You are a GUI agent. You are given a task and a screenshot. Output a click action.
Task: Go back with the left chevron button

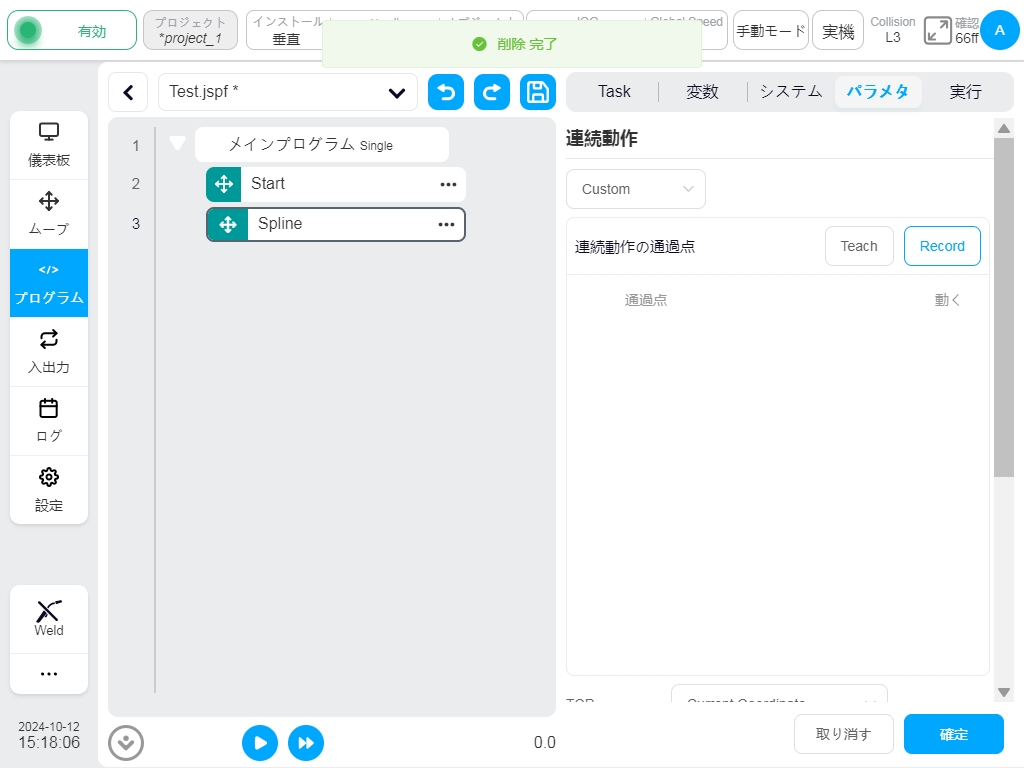129,92
